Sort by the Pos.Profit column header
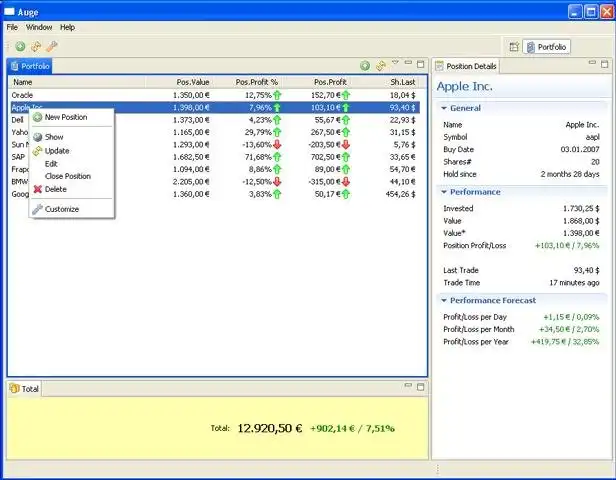 316,82
